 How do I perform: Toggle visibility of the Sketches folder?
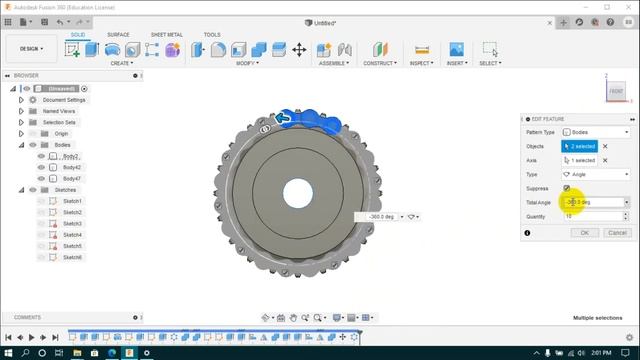coord(33,190)
